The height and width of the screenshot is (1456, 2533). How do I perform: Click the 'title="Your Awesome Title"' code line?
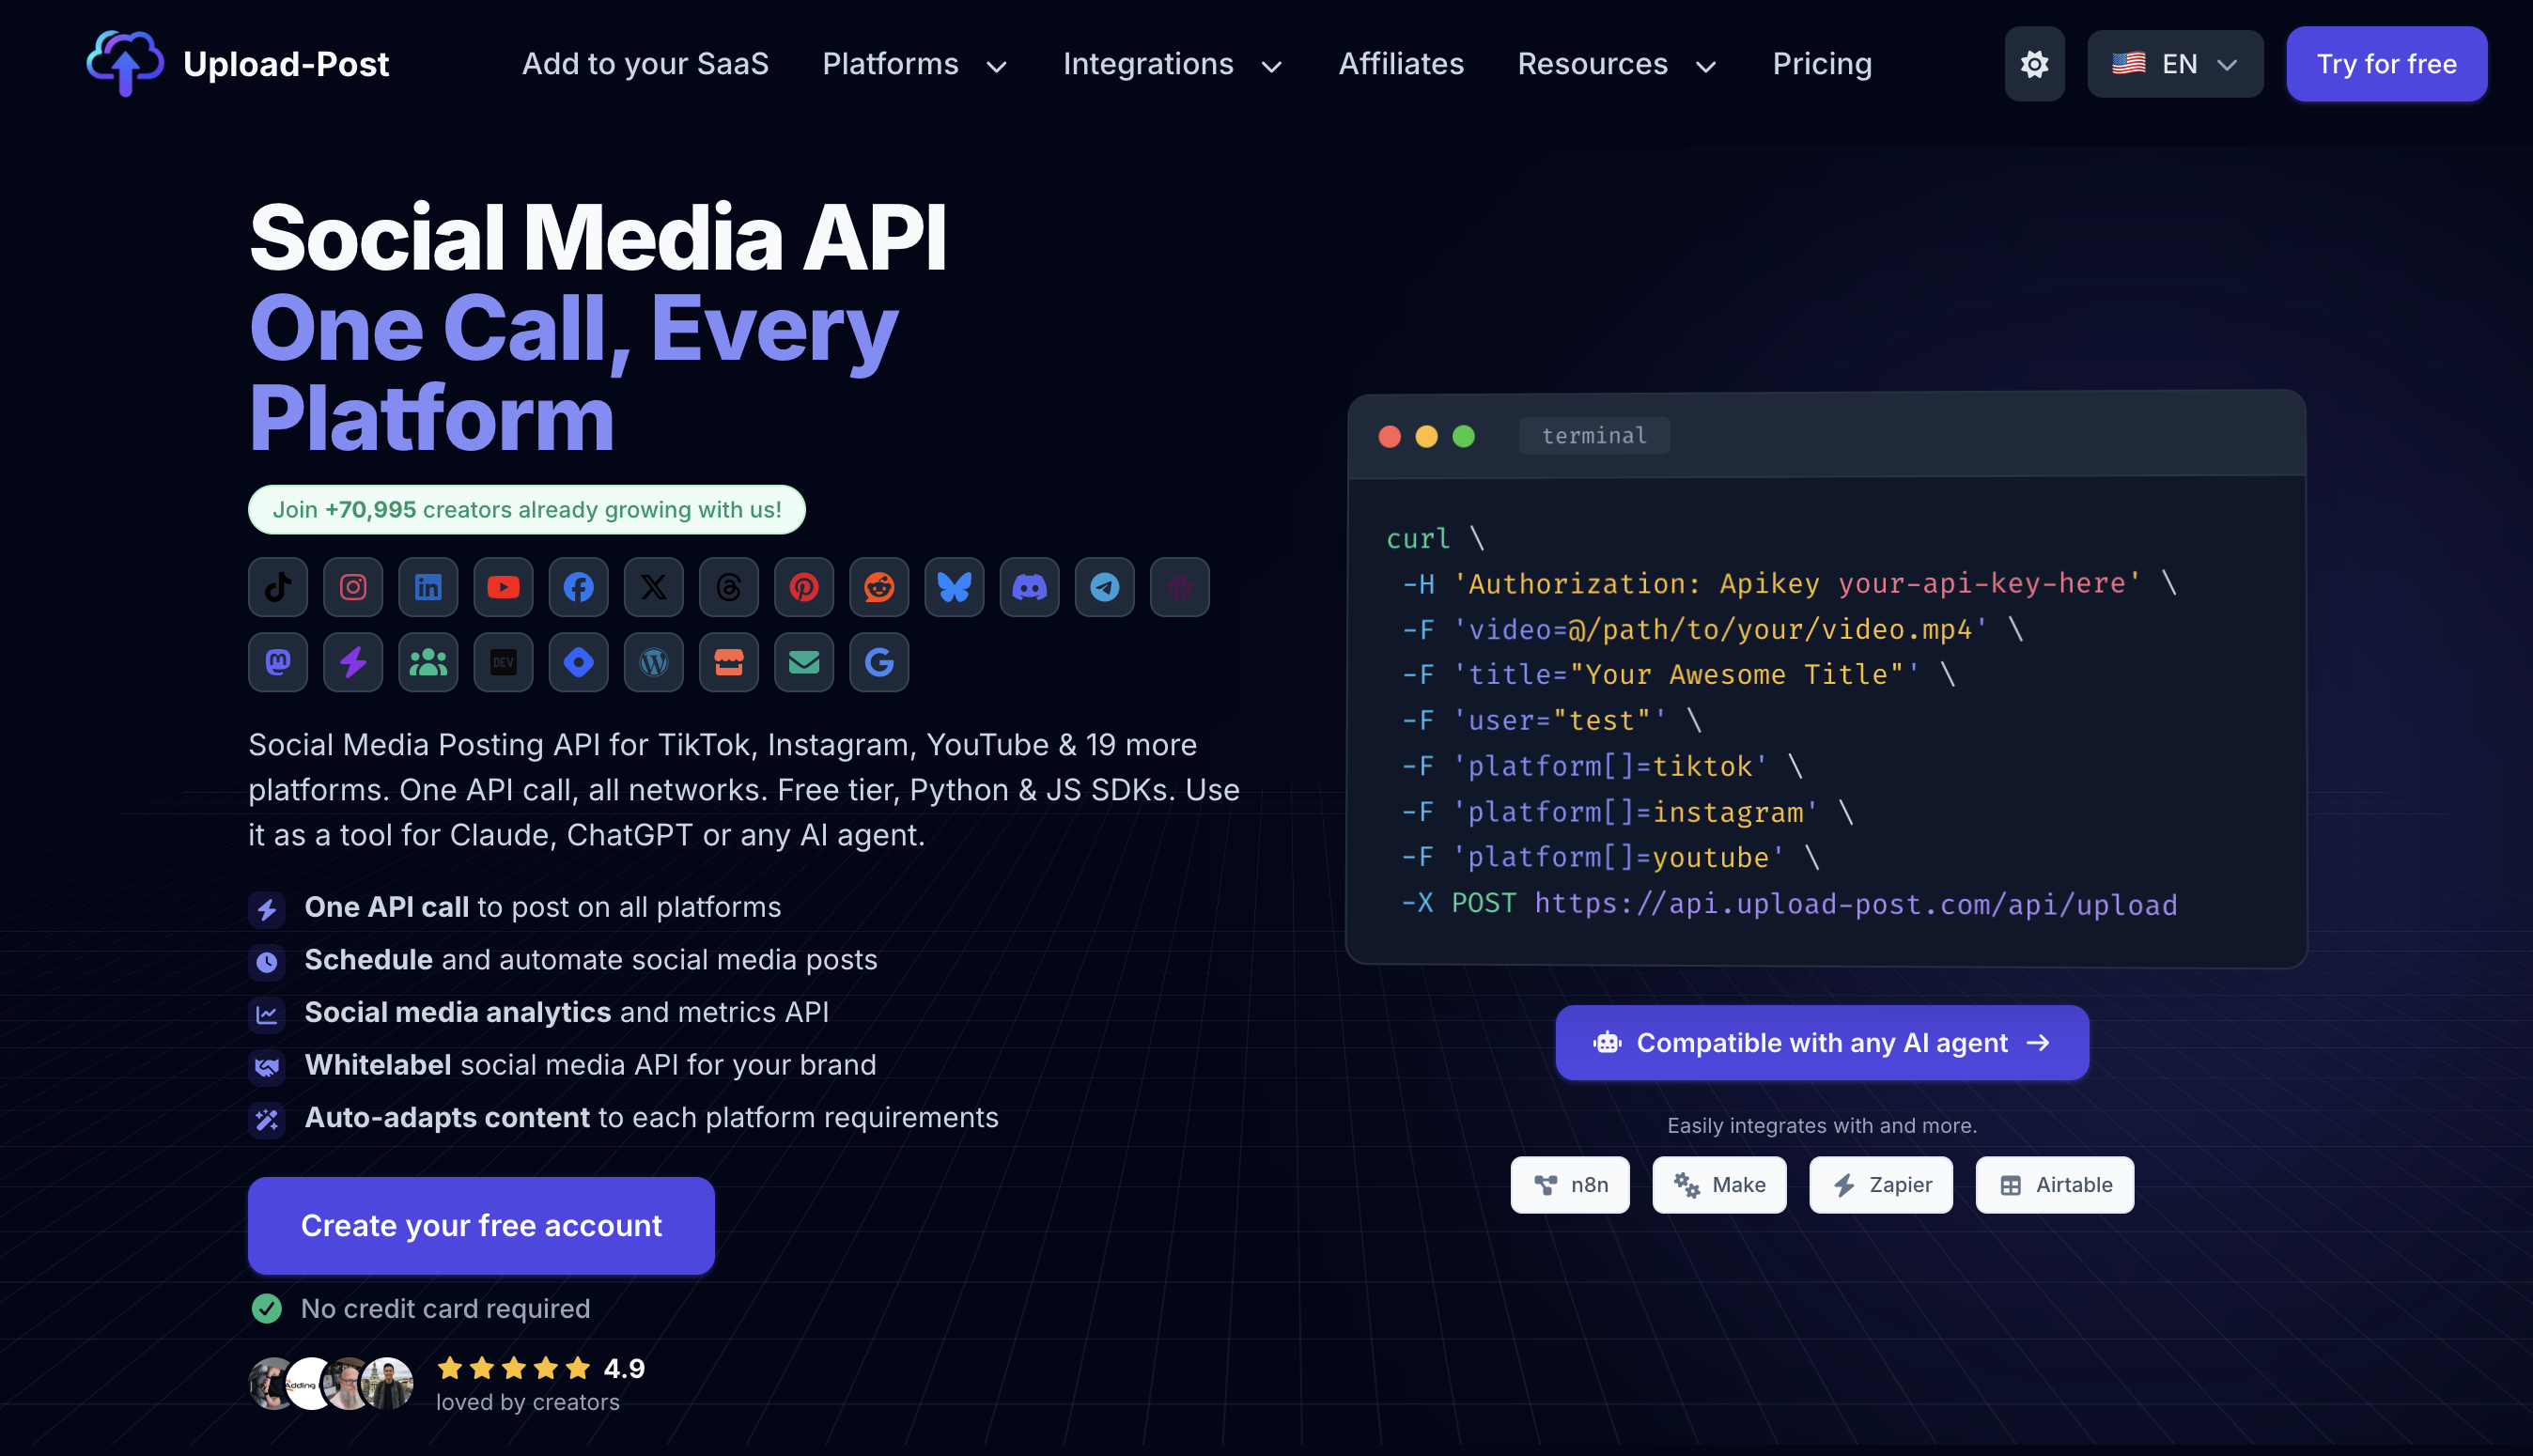(1678, 675)
